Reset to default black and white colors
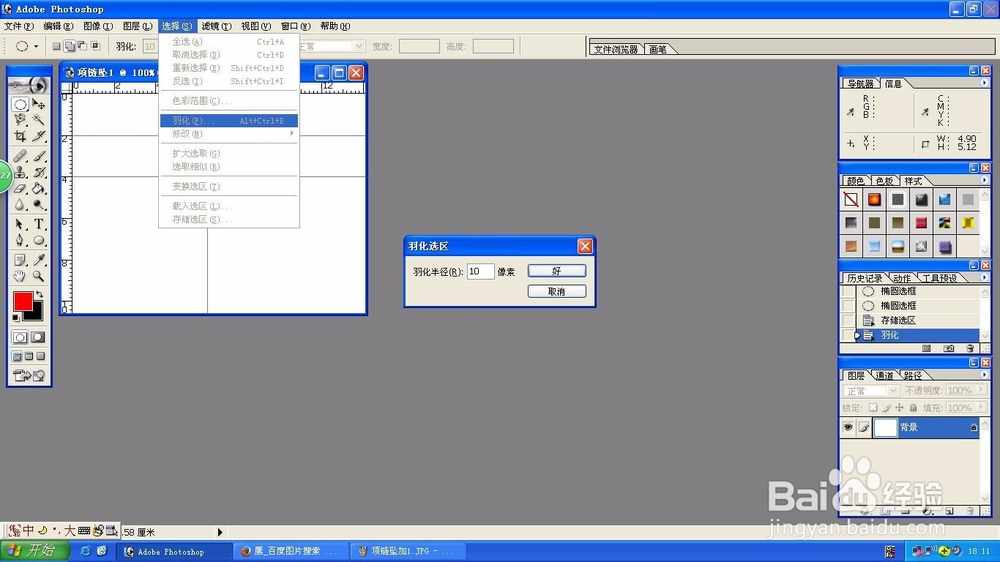The height and width of the screenshot is (562, 1000). pyautogui.click(x=16, y=318)
